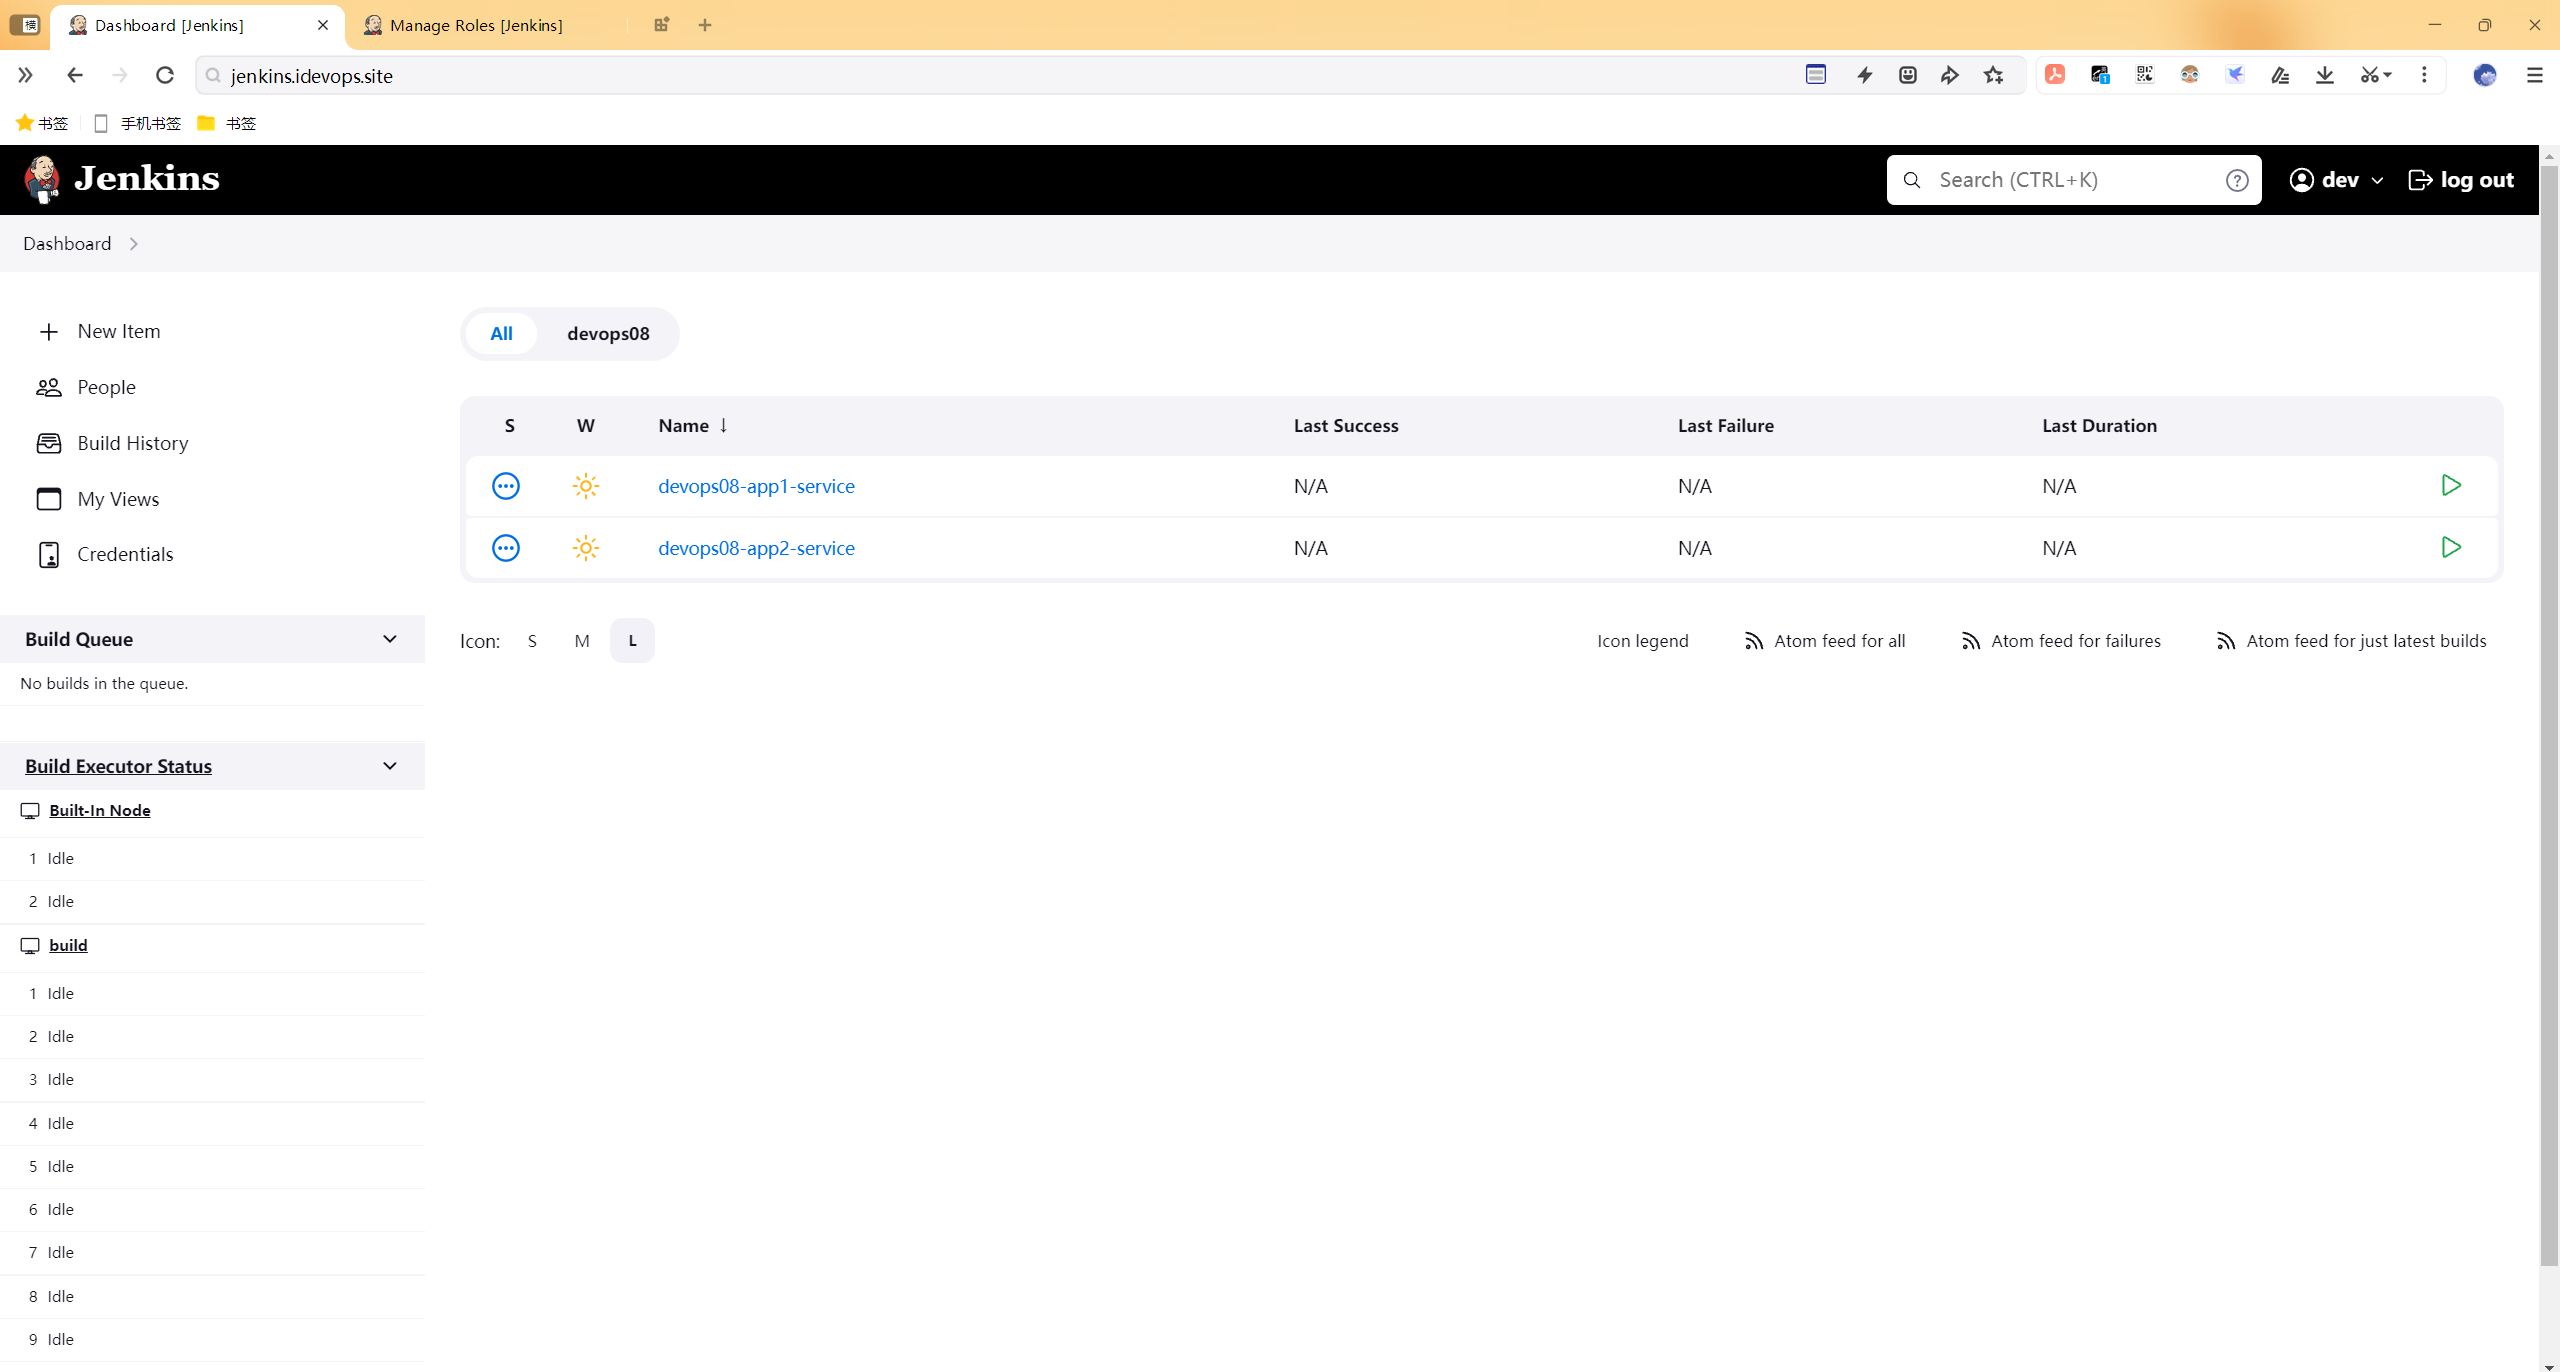Viewport: 2560px width, 1372px height.
Task: Click the log out link
Action: pyautogui.click(x=2461, y=180)
